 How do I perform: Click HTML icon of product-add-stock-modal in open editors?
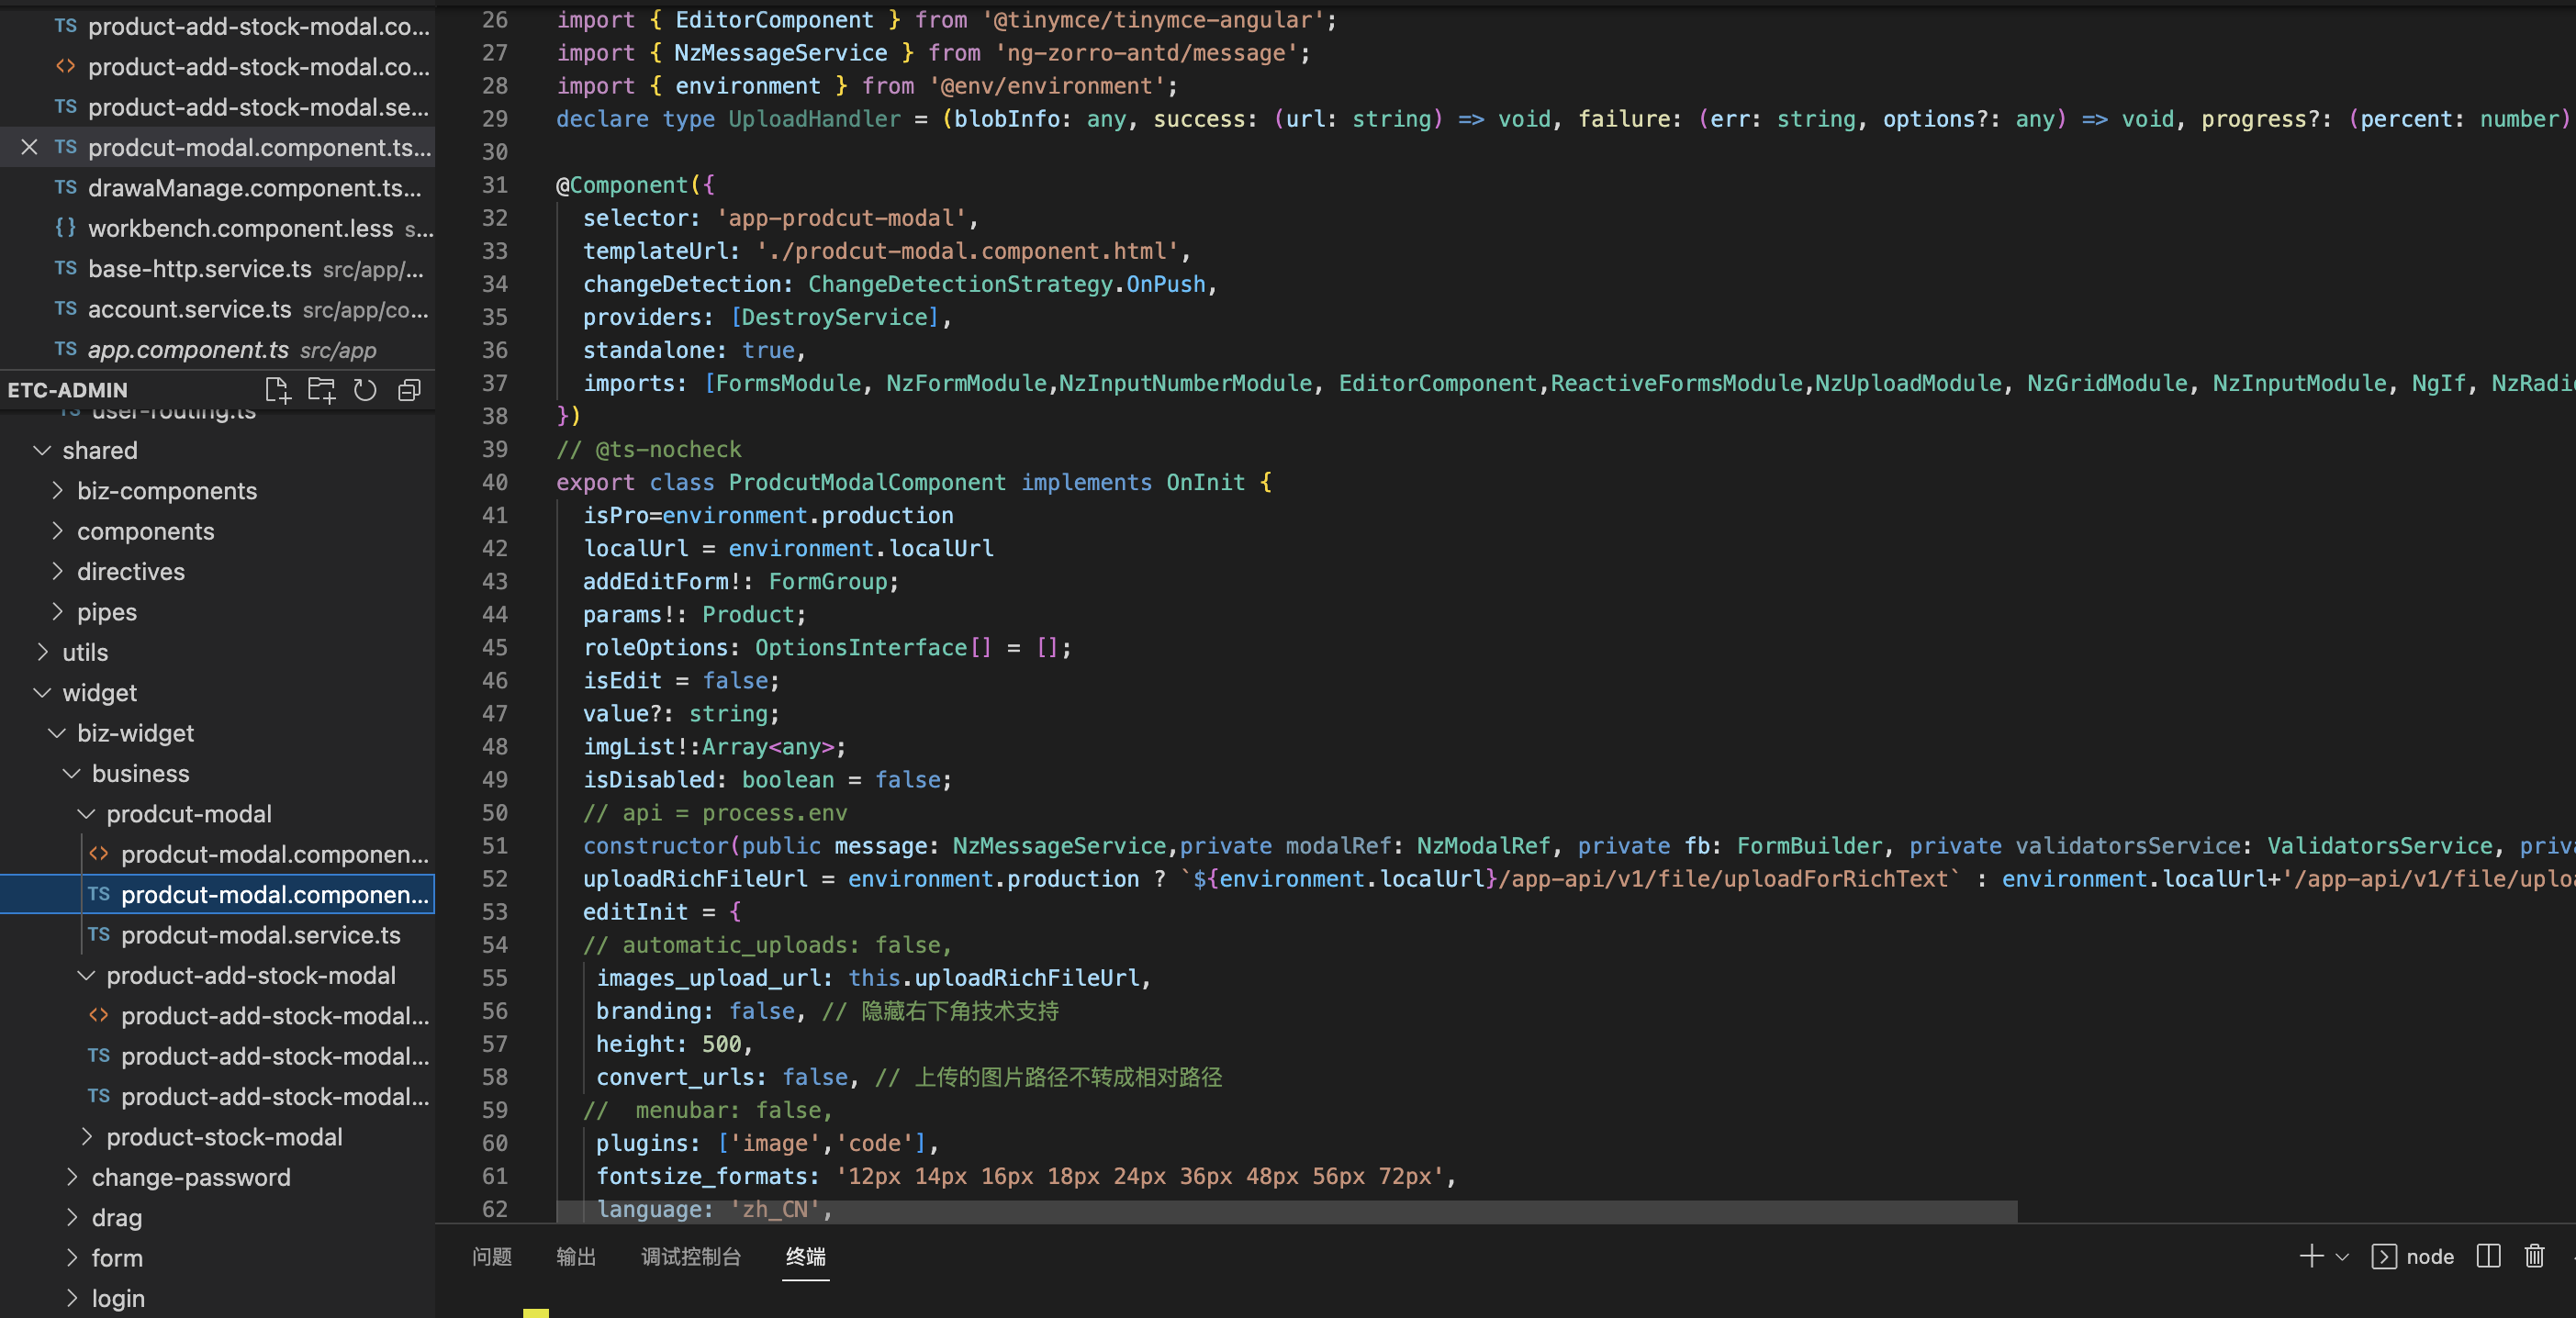coord(65,67)
